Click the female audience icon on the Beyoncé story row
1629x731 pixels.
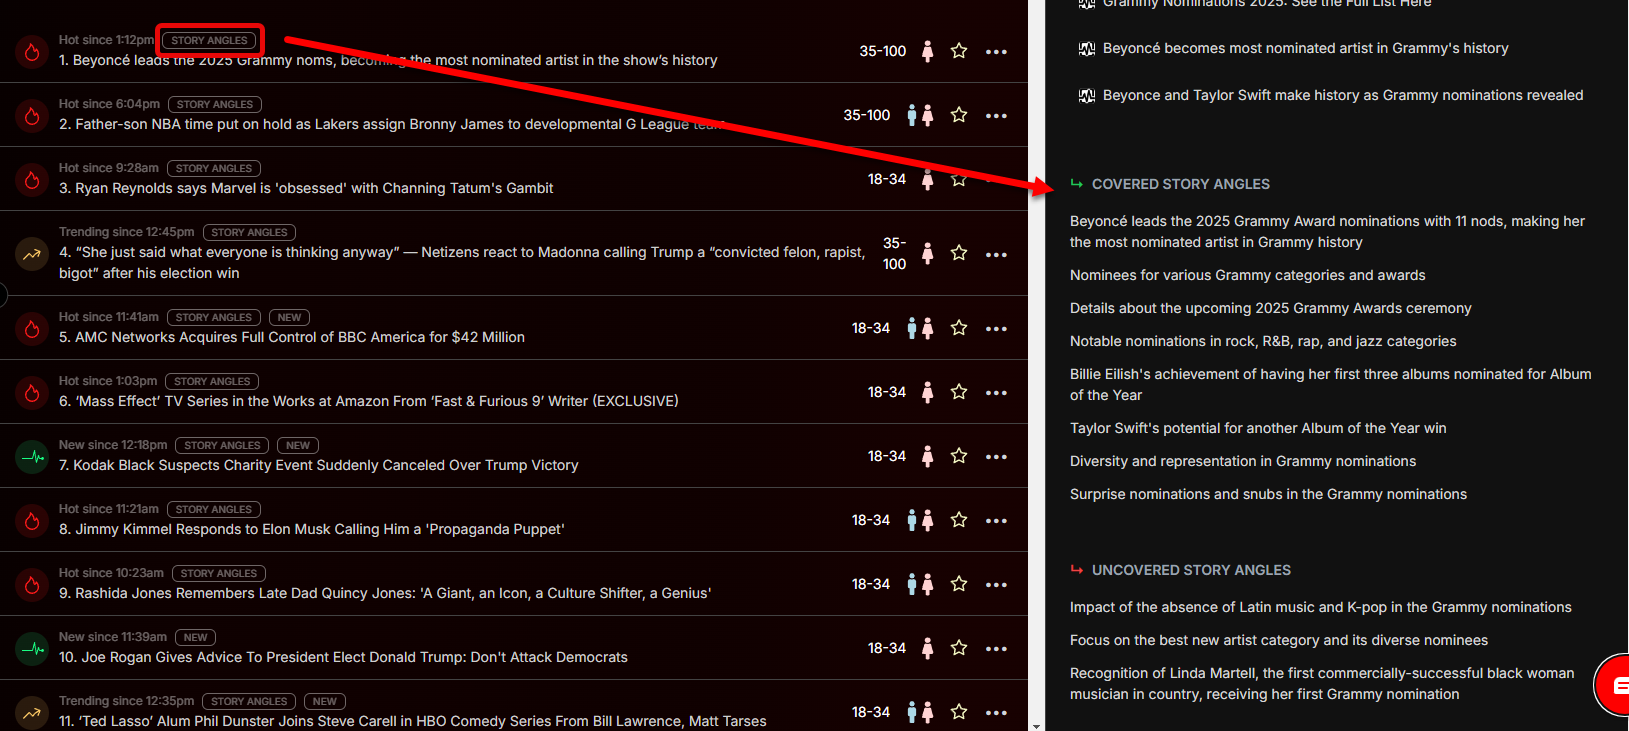point(927,51)
